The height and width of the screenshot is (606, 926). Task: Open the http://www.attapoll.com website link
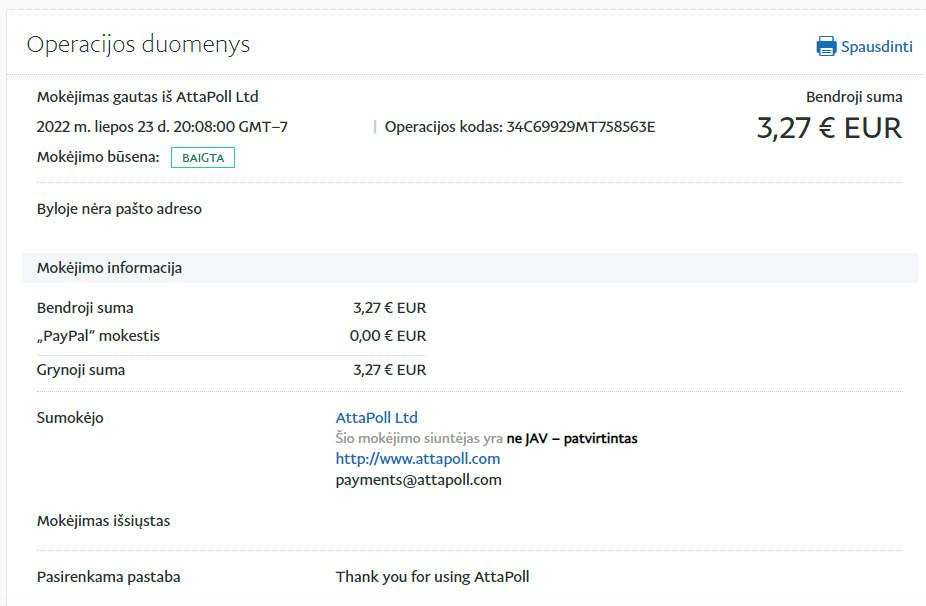click(418, 459)
